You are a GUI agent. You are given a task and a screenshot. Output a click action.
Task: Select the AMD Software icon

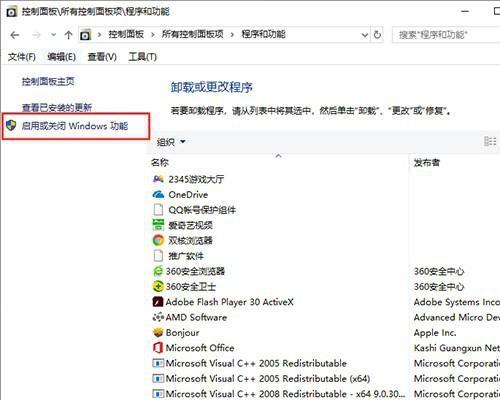pyautogui.click(x=158, y=317)
